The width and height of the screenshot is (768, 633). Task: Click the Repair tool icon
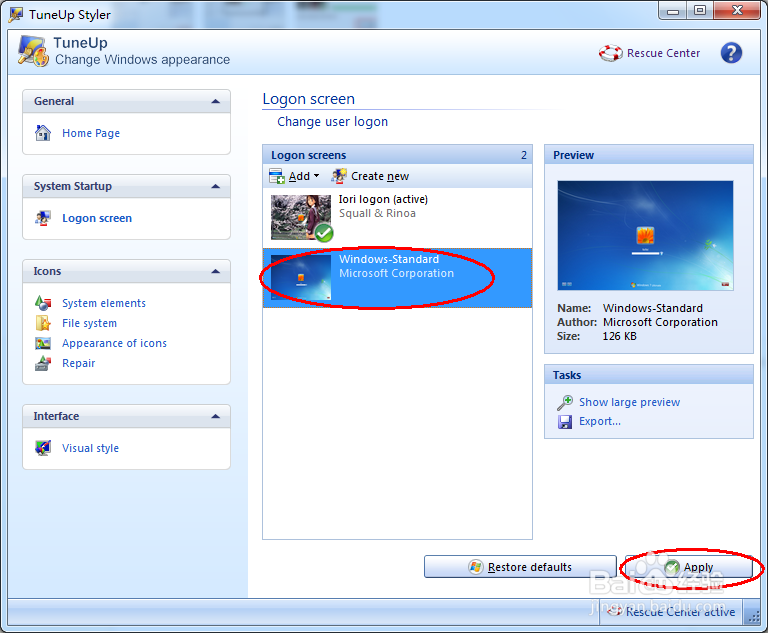[43, 363]
